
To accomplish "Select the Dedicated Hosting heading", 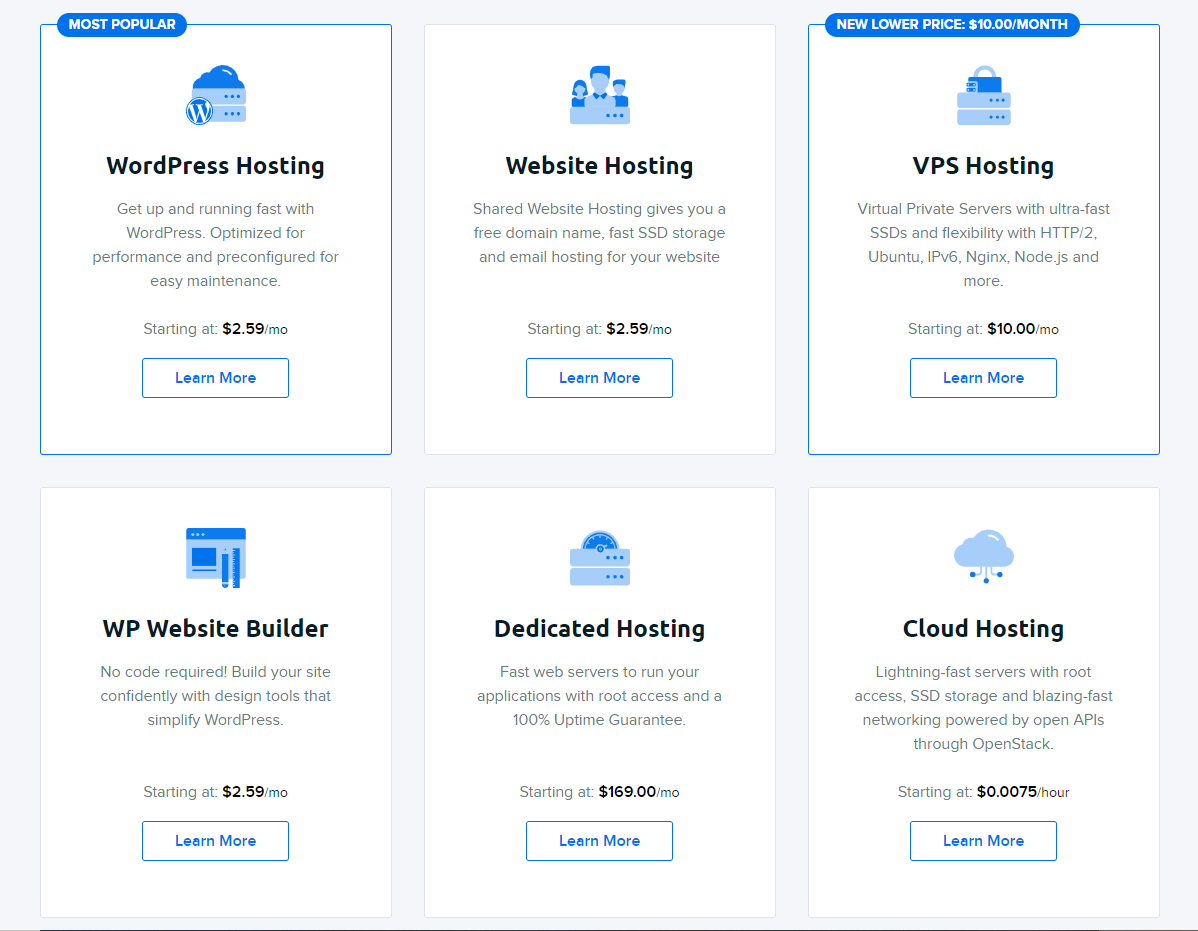I will [x=599, y=629].
